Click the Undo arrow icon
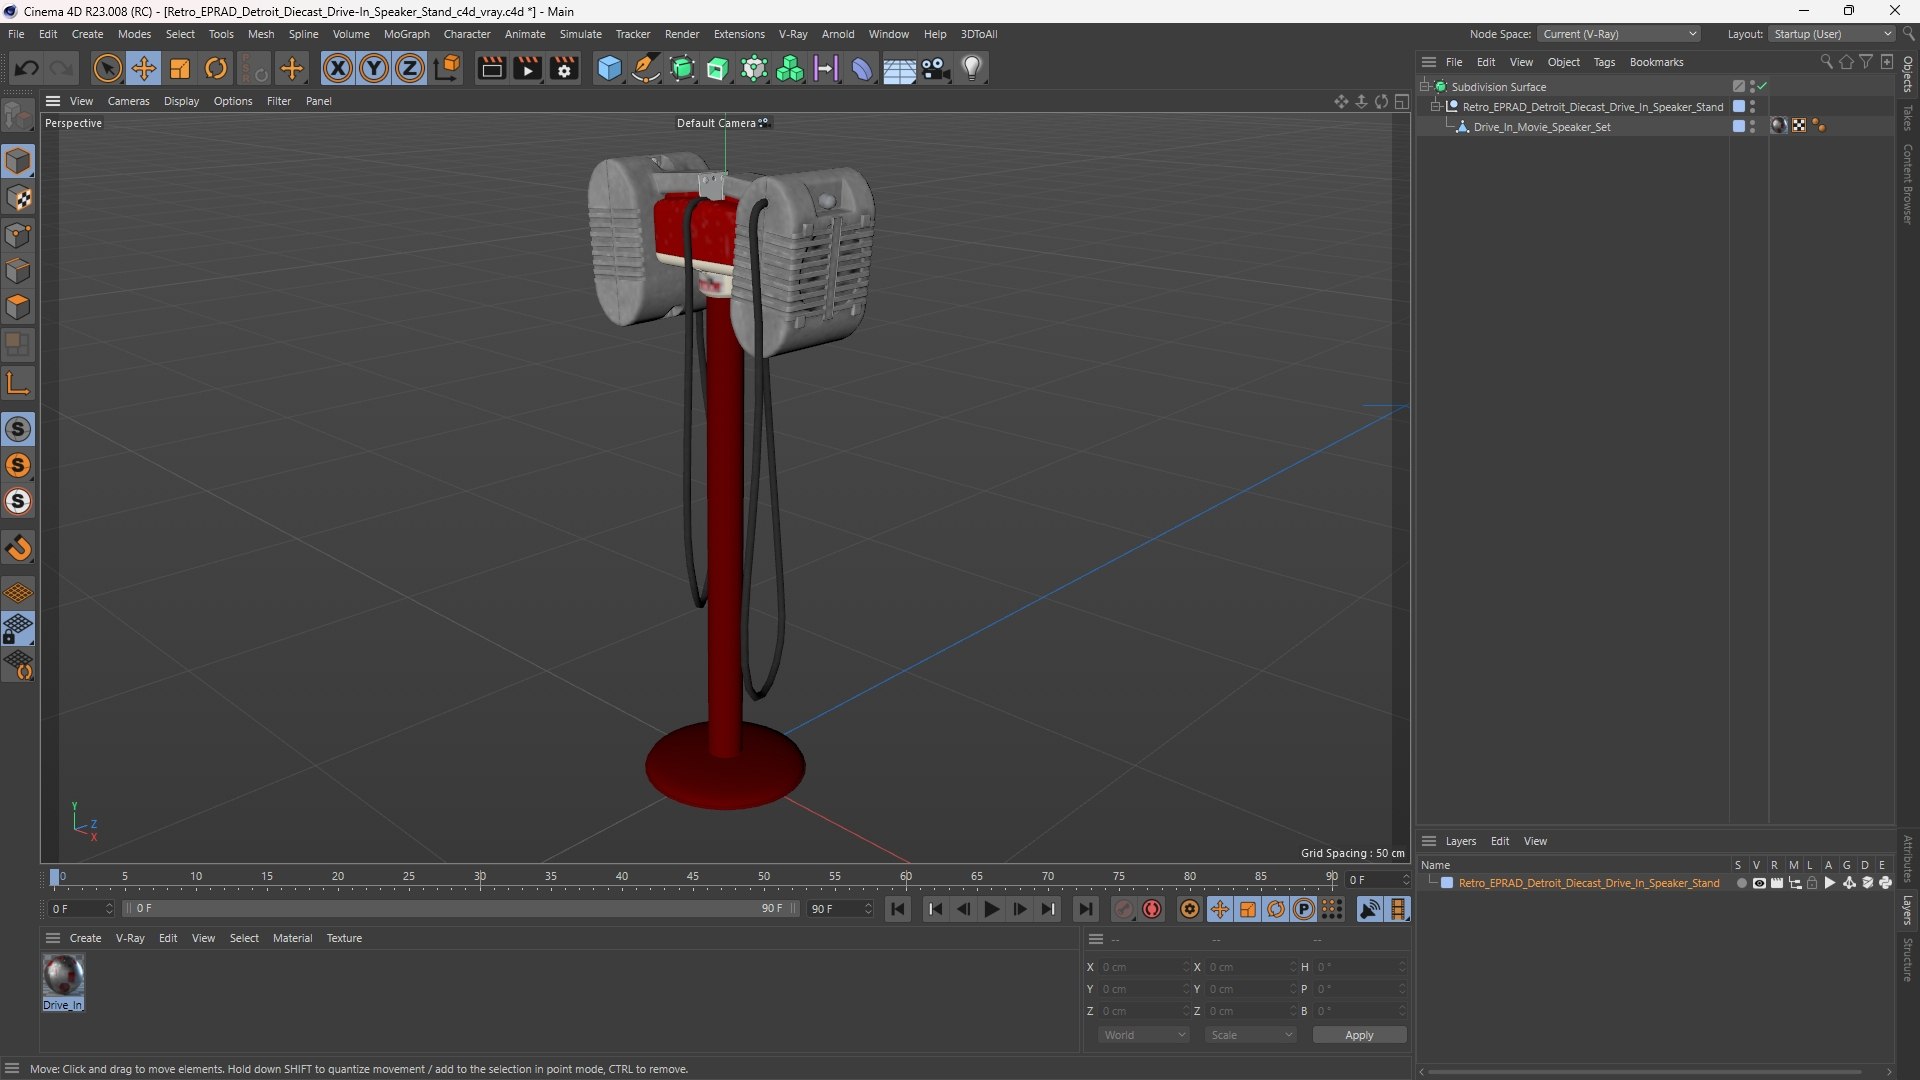 click(27, 69)
